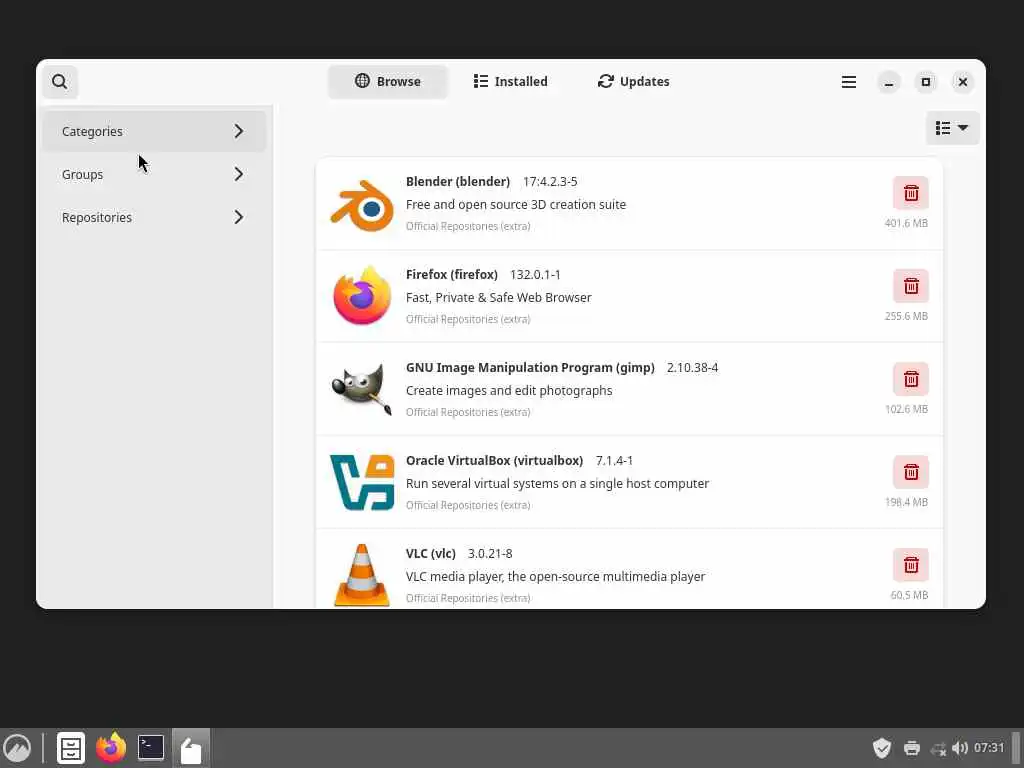Viewport: 1024px width, 768px height.
Task: Close the package manager window
Action: [963, 82]
